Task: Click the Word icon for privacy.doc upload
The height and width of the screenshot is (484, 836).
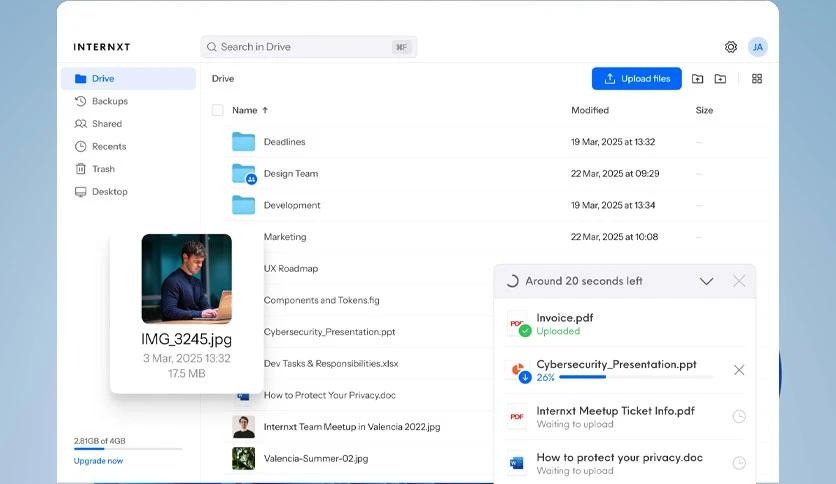Action: (x=517, y=463)
